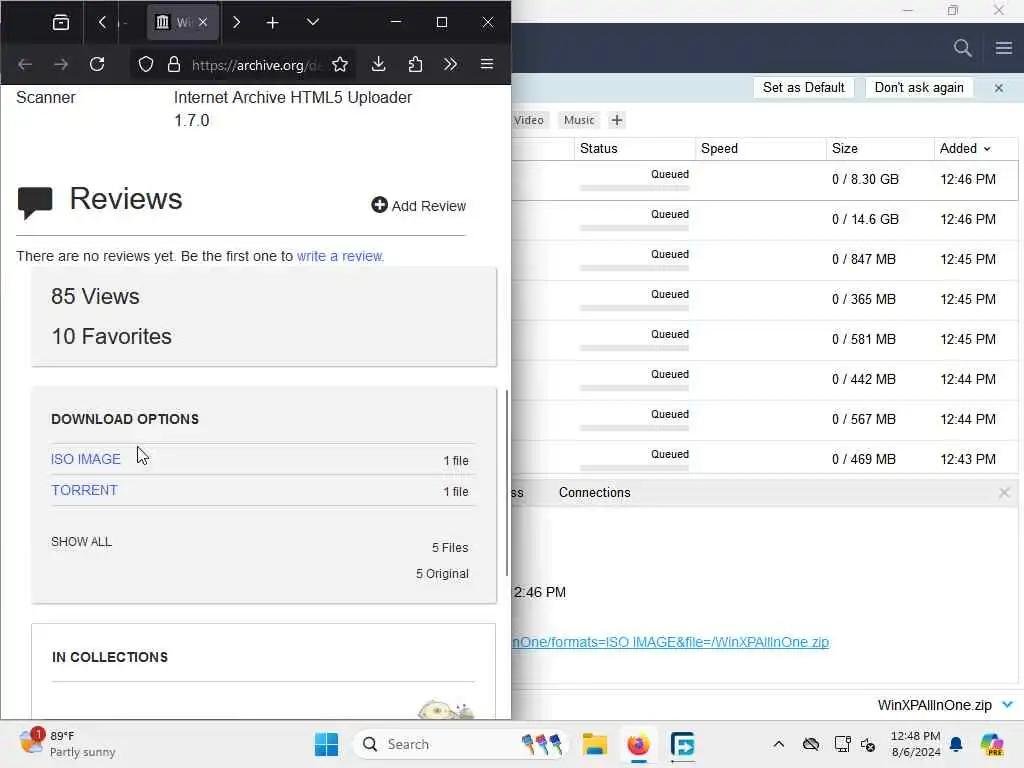
Task: Click the taskbar Search box
Action: tap(461, 744)
